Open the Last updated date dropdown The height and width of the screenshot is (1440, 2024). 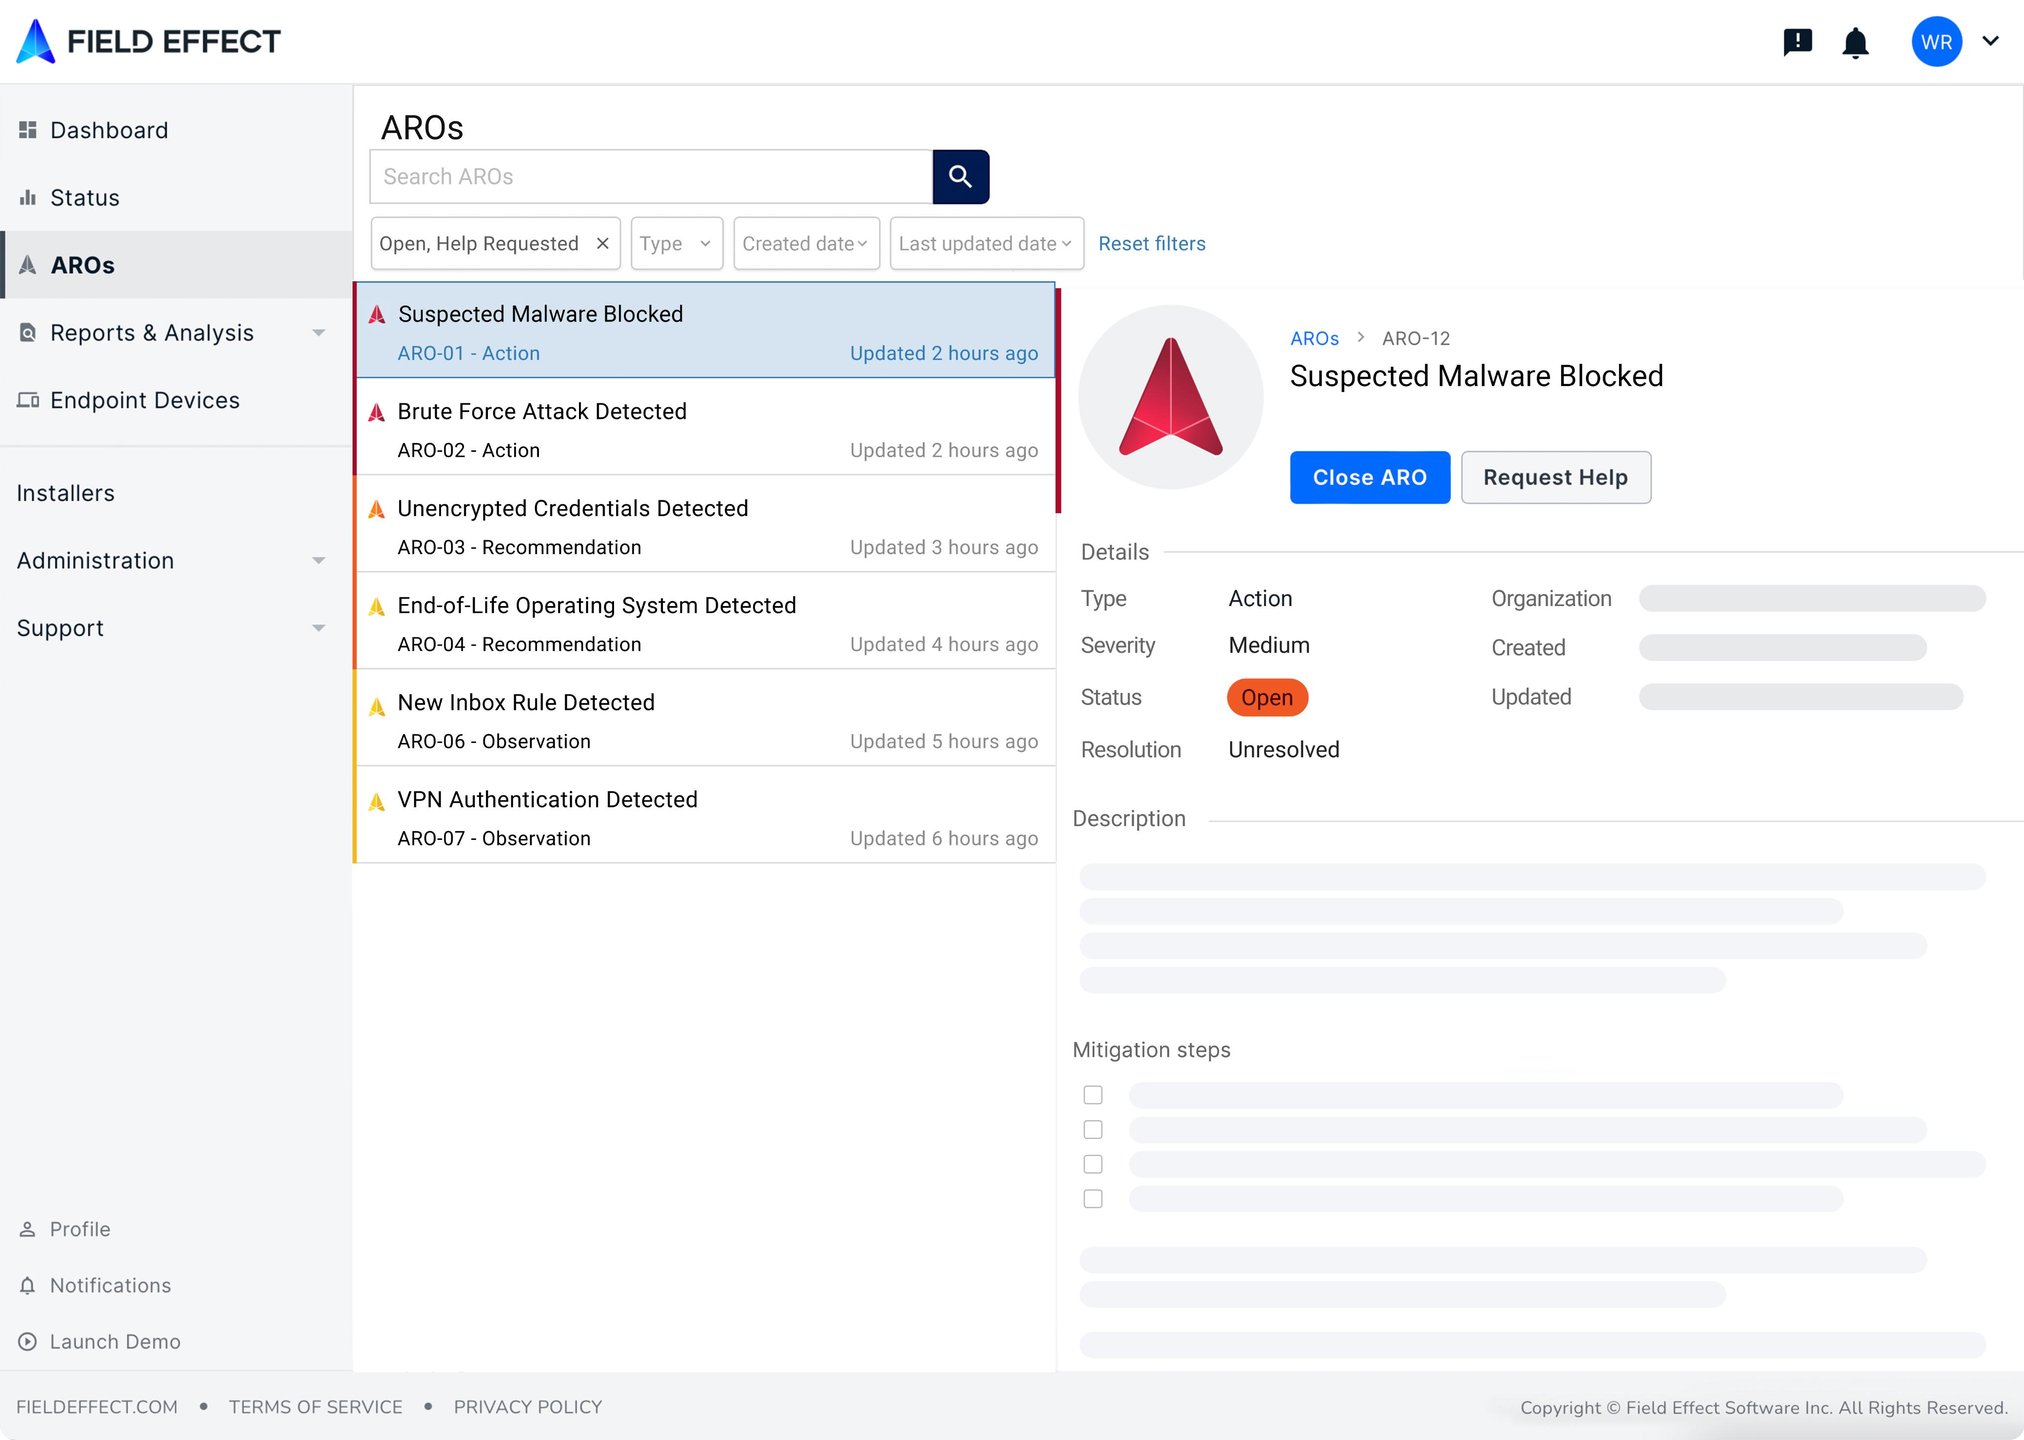coord(986,244)
